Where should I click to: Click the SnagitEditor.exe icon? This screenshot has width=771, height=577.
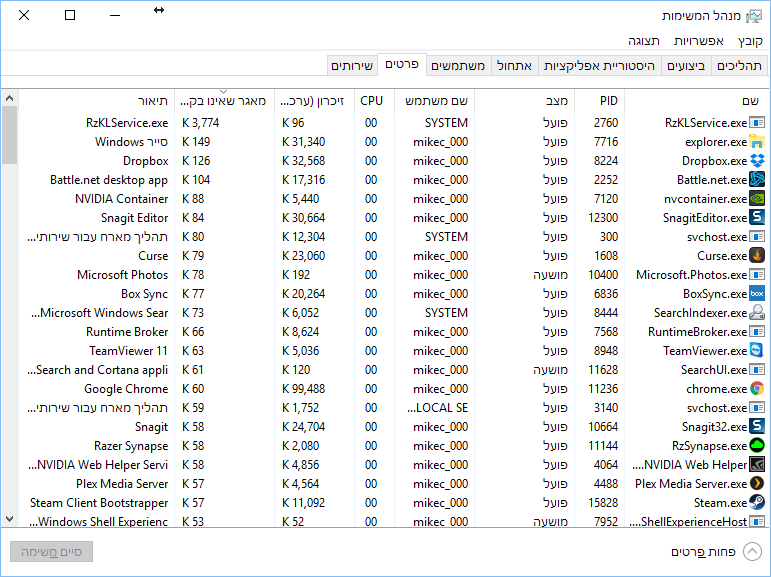(757, 217)
